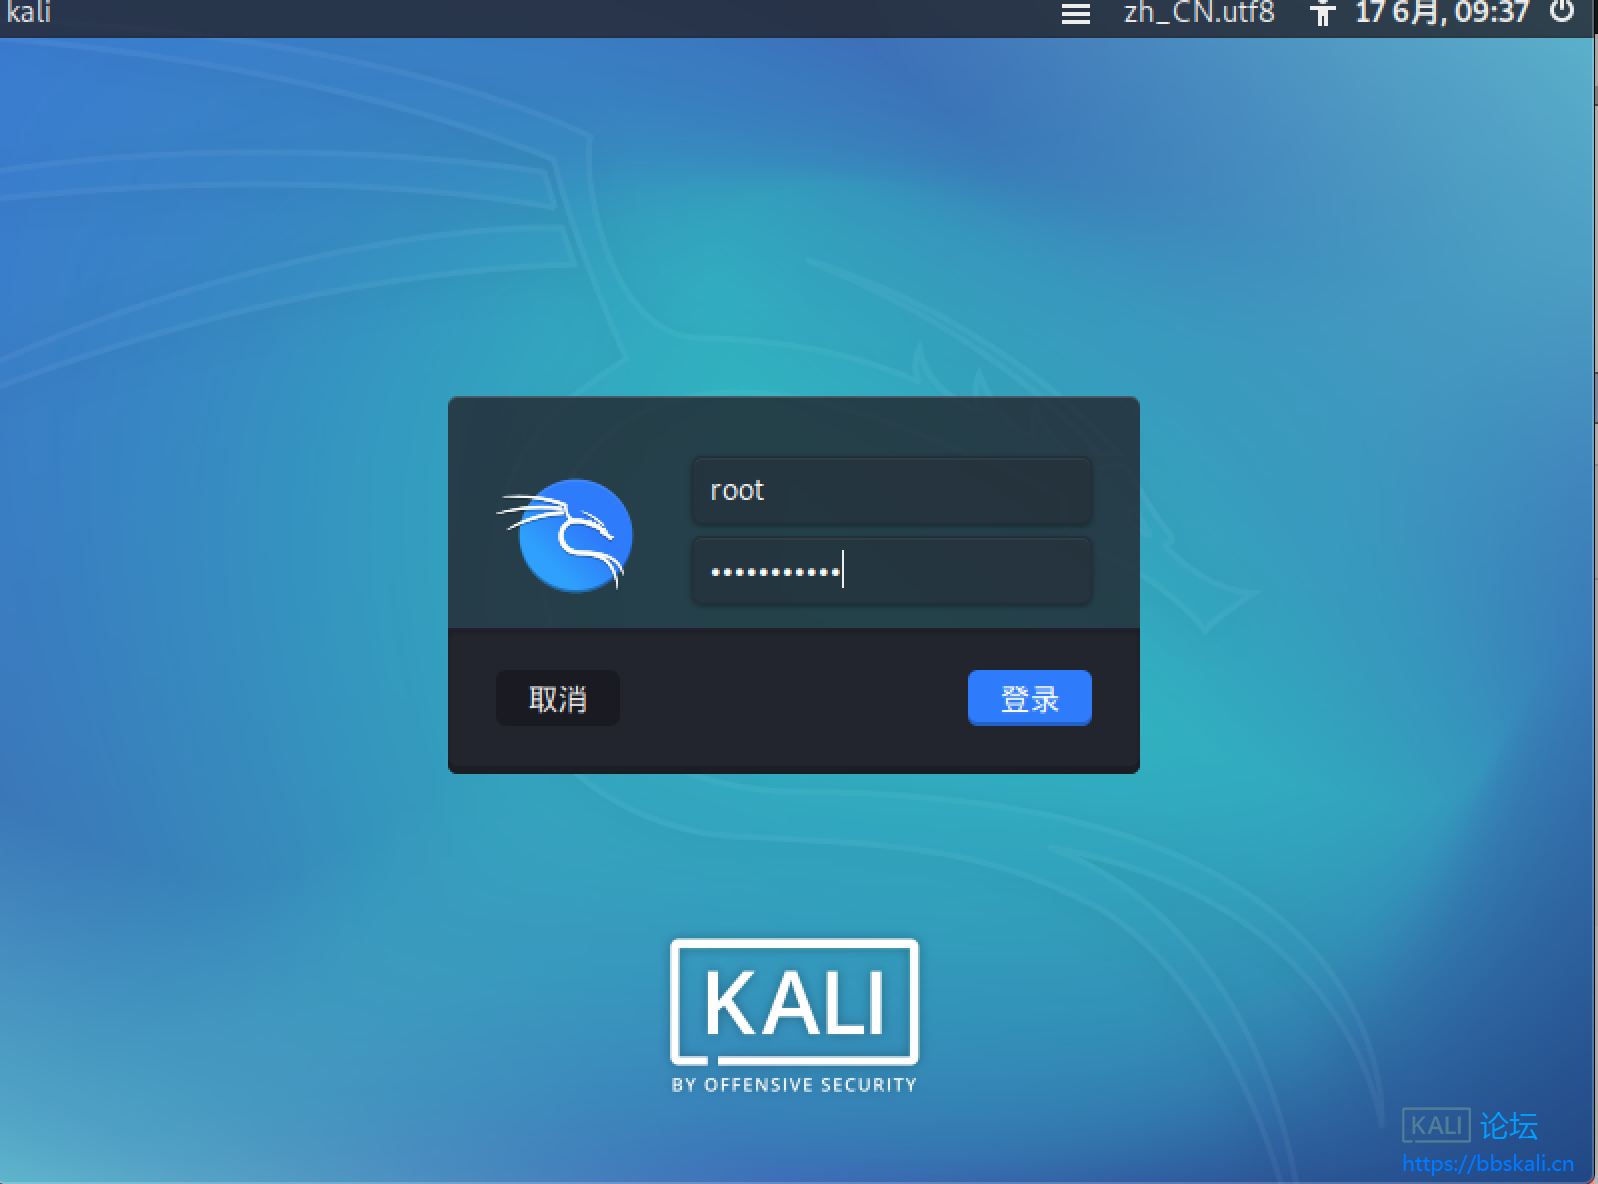Click the date and time indicator
The image size is (1598, 1184).
1441,13
